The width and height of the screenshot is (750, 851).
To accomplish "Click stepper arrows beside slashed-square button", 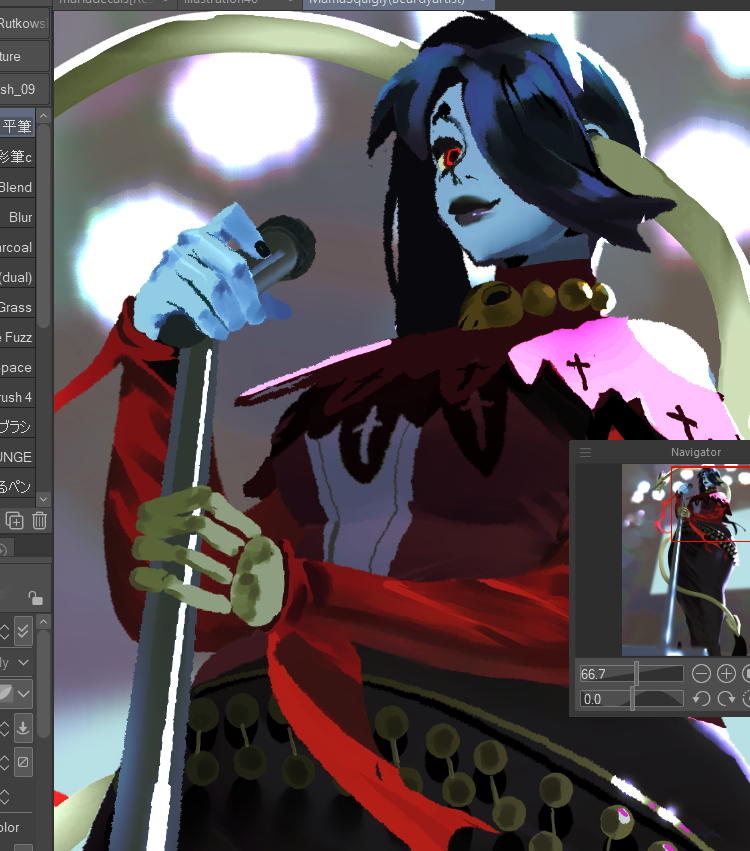I will 5,762.
